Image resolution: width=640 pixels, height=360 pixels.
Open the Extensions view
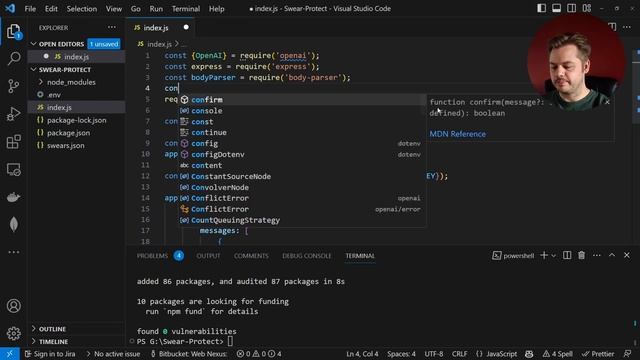click(13, 142)
